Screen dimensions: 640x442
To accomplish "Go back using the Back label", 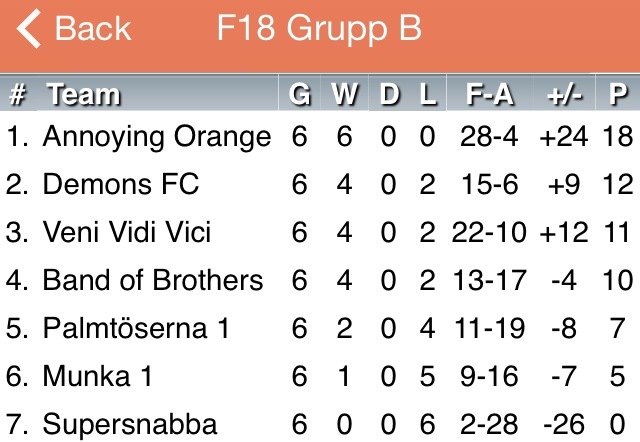I will [x=93, y=29].
